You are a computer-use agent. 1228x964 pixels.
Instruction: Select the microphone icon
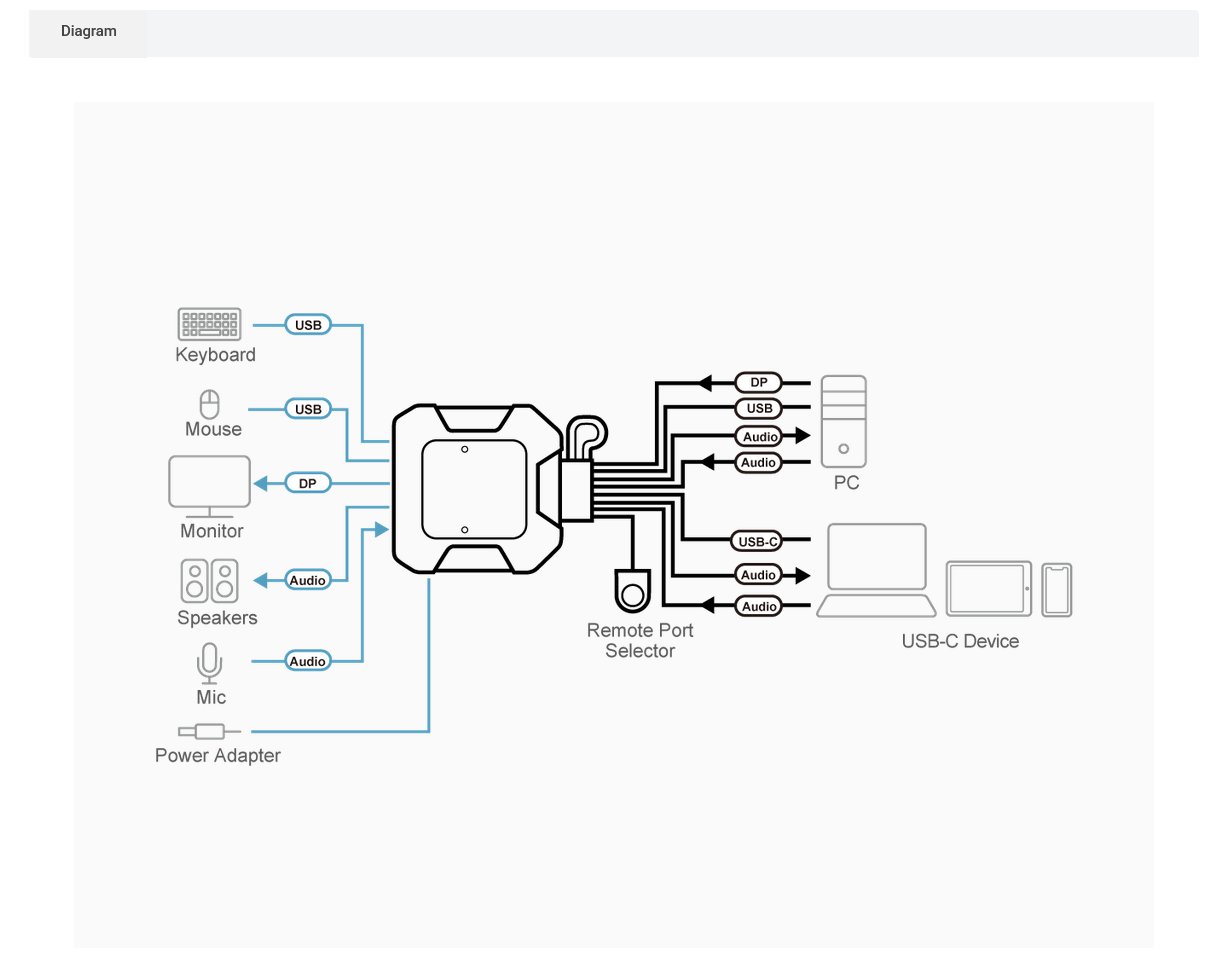point(209,663)
